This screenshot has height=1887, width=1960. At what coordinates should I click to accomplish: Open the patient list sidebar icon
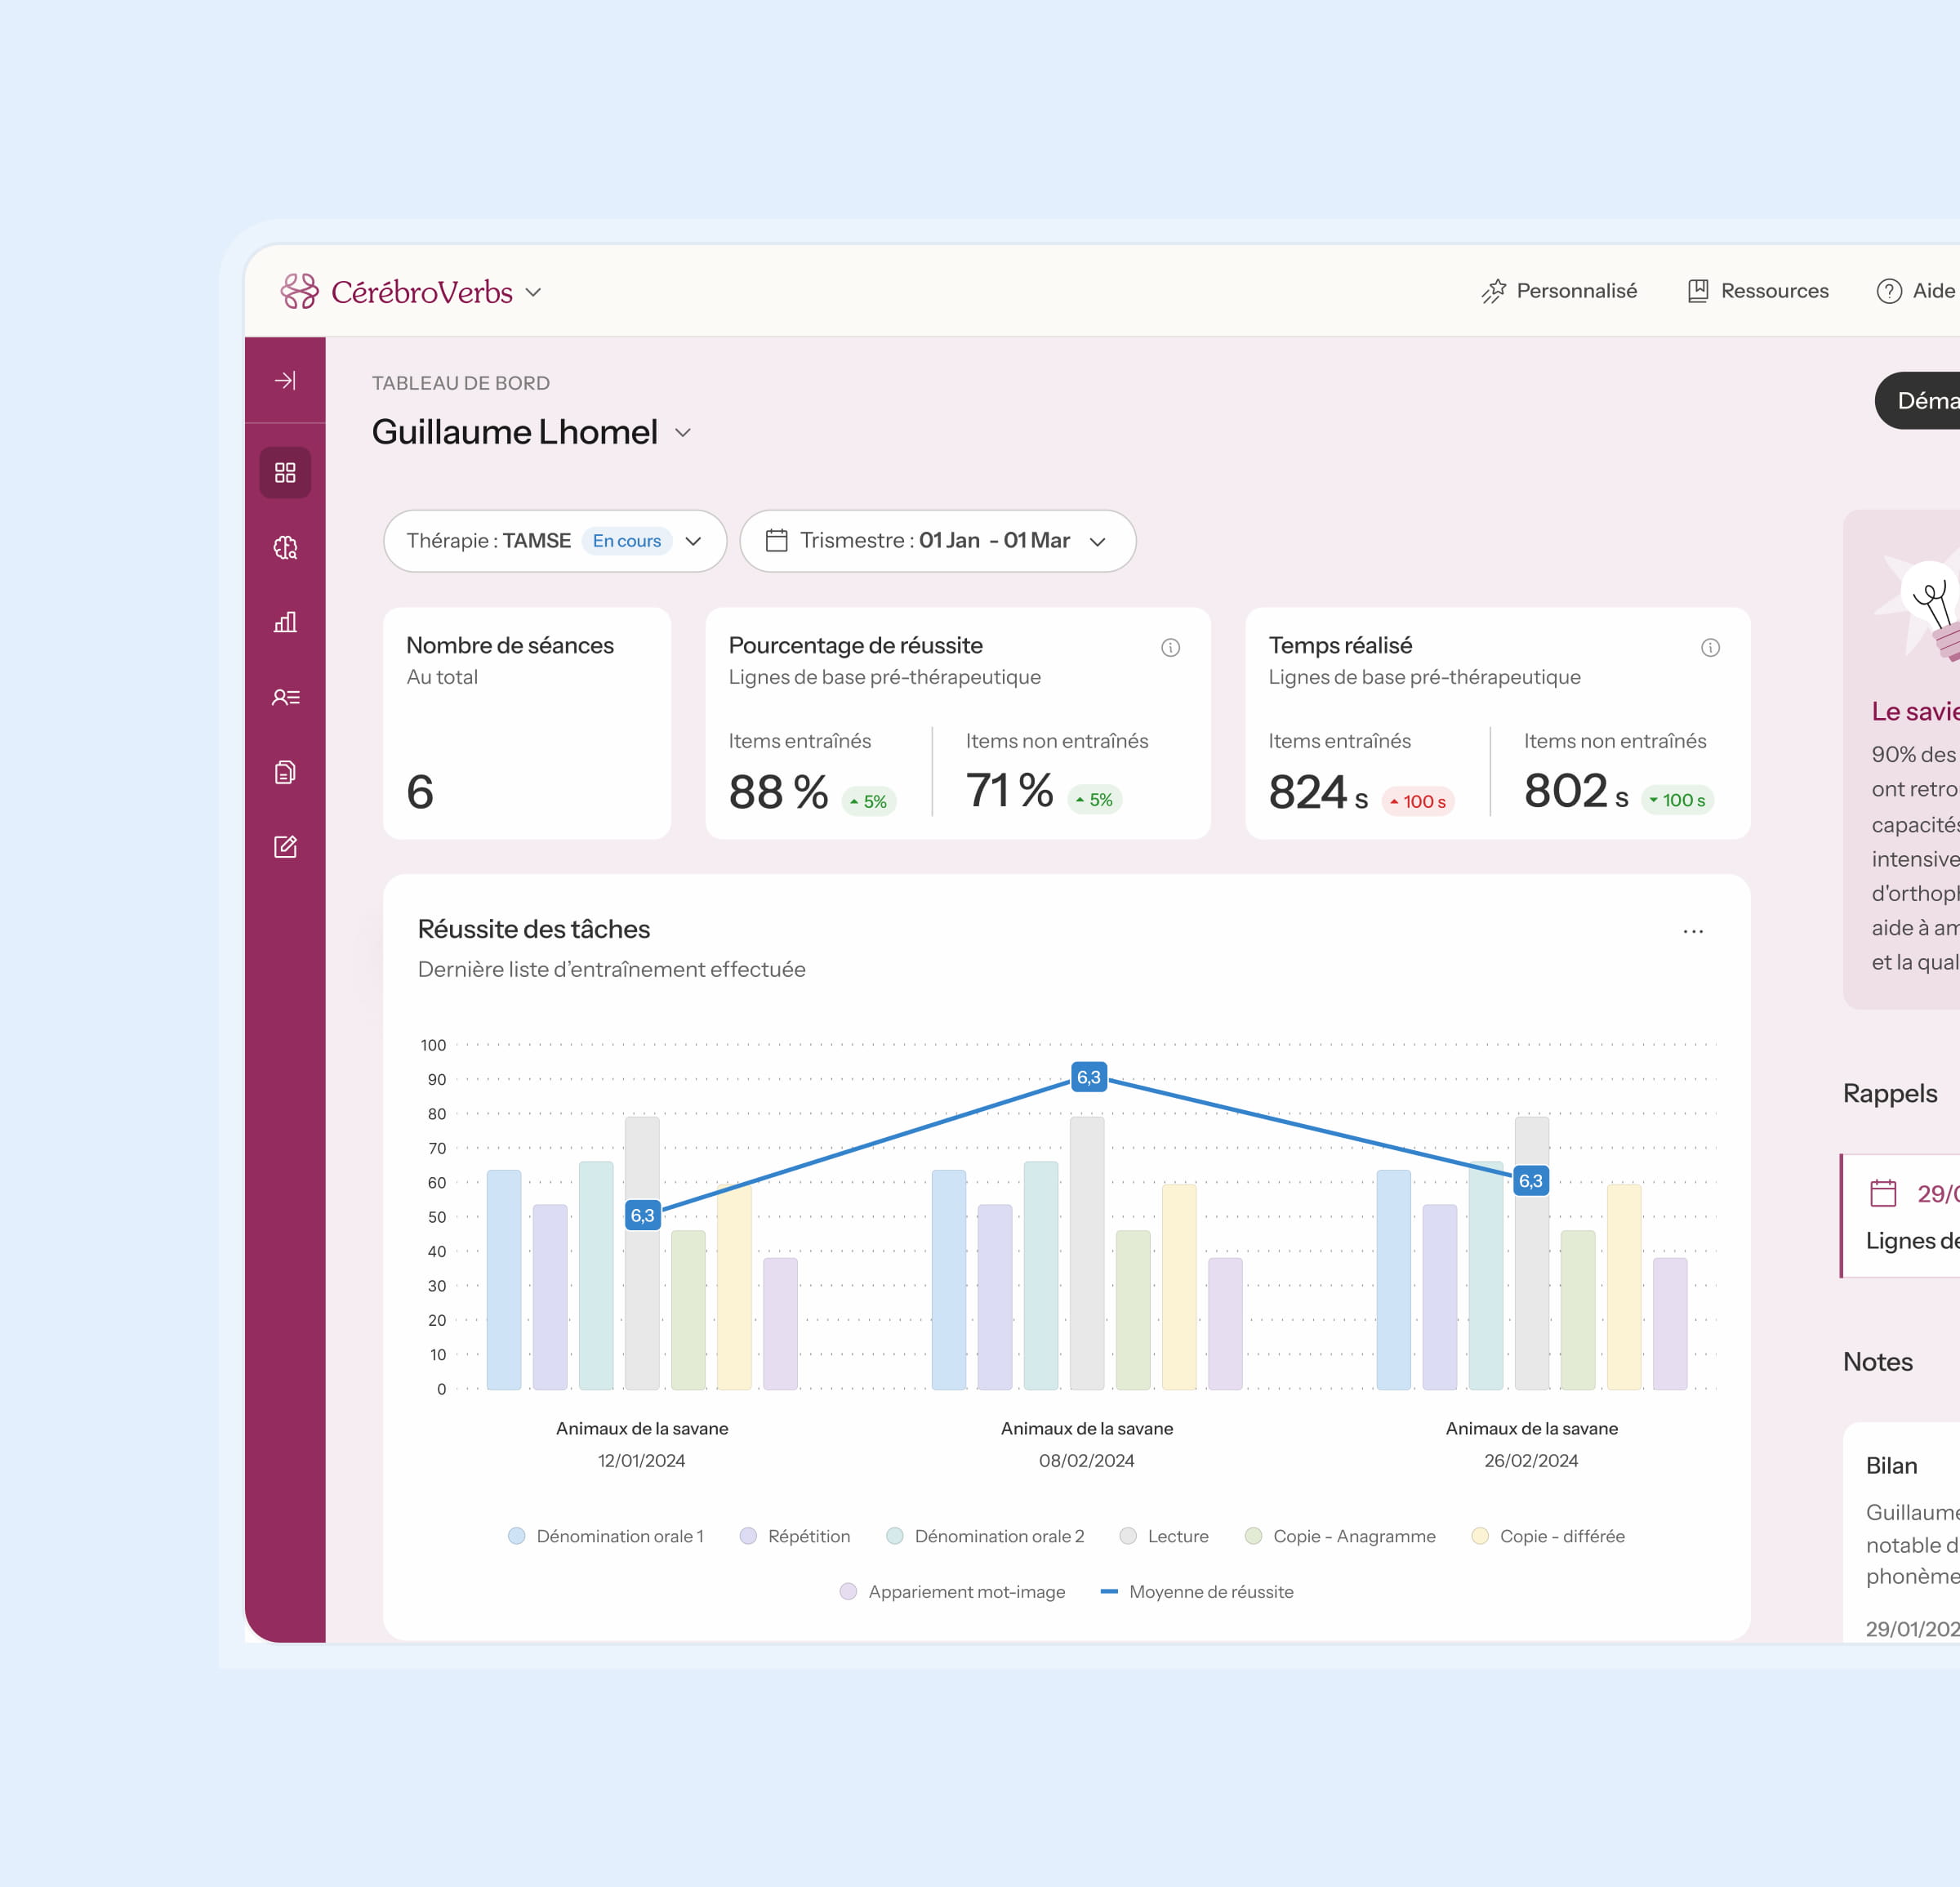click(x=285, y=697)
